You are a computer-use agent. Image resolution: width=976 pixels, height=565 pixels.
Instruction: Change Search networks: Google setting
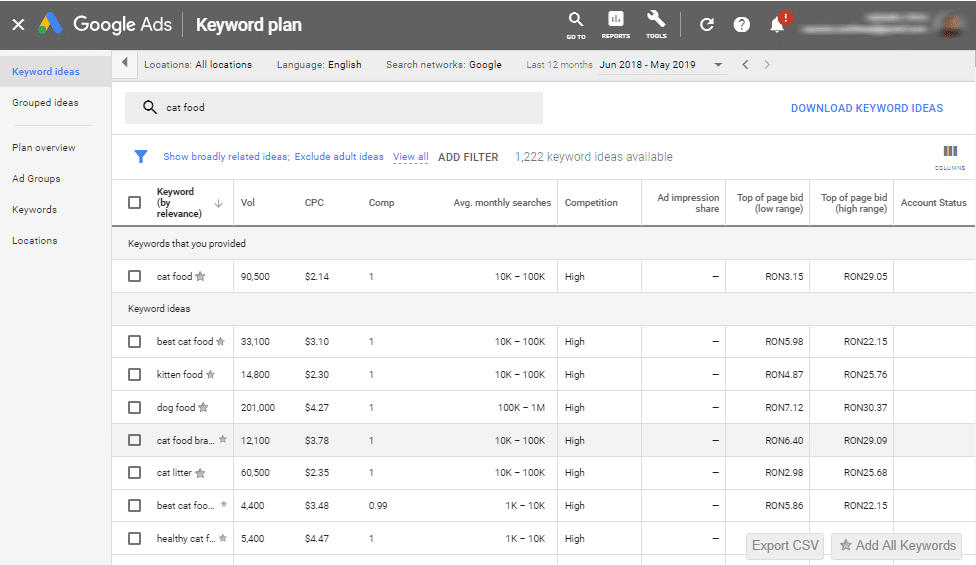click(444, 65)
